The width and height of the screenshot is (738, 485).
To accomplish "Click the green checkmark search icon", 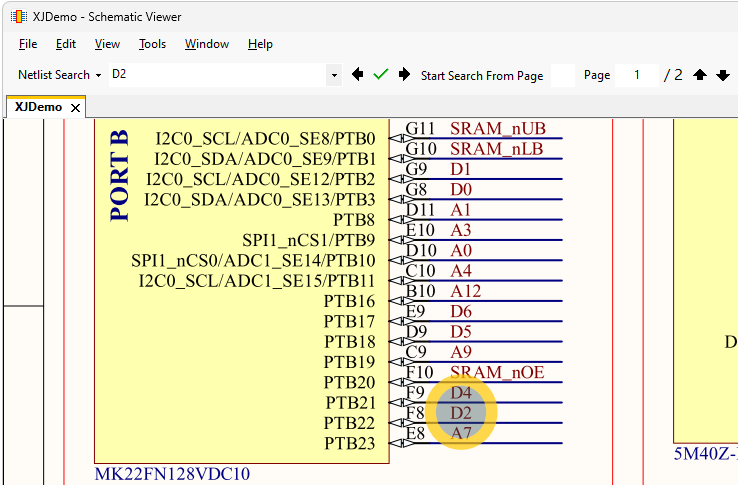I will click(x=380, y=75).
